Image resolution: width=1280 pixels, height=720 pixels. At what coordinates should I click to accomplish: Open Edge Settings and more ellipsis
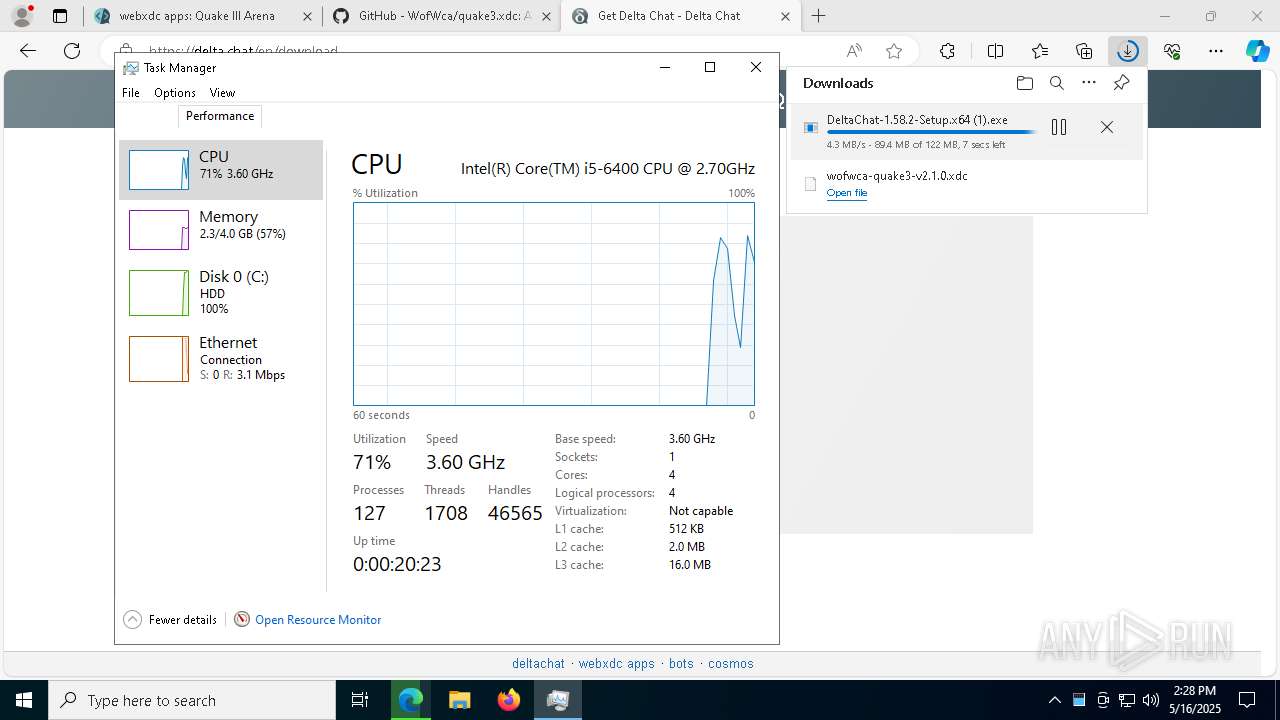tap(1216, 51)
